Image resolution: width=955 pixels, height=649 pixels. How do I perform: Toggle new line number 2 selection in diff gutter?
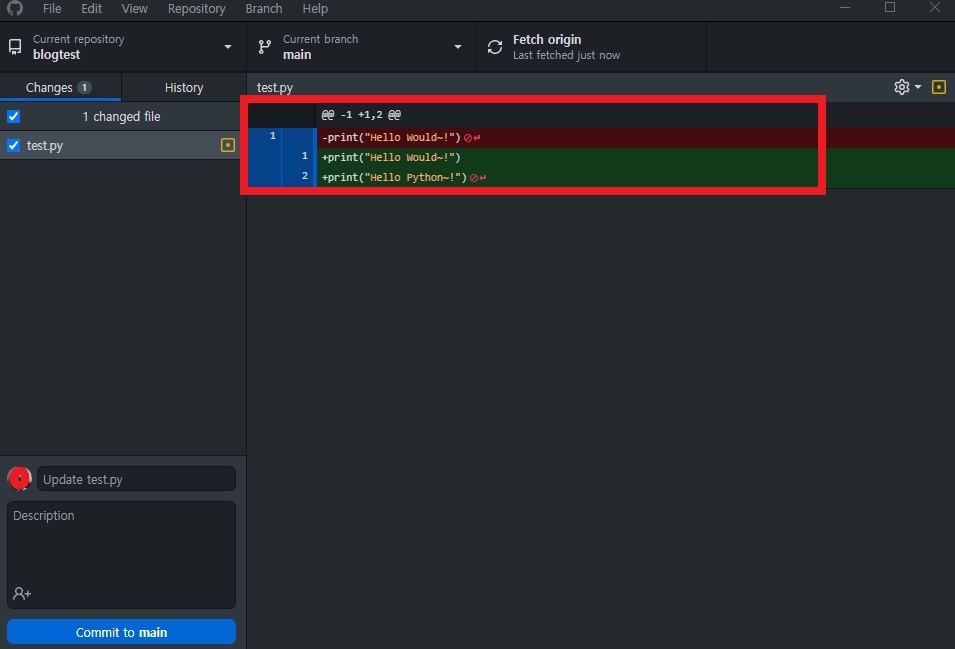coord(305,176)
